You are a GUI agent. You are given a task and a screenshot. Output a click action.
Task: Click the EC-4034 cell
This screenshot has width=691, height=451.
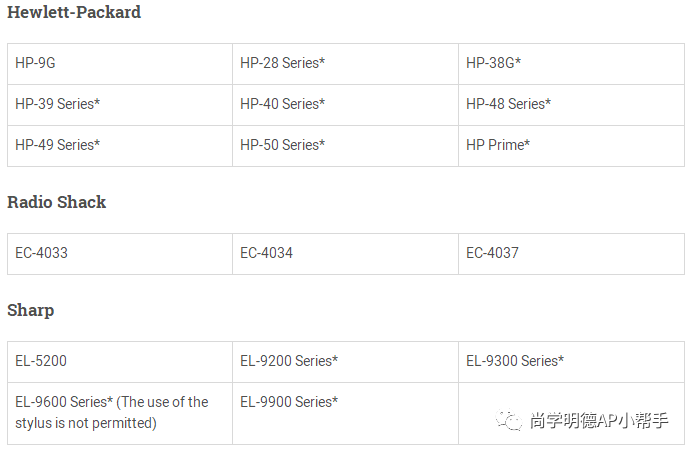[x=346, y=254]
